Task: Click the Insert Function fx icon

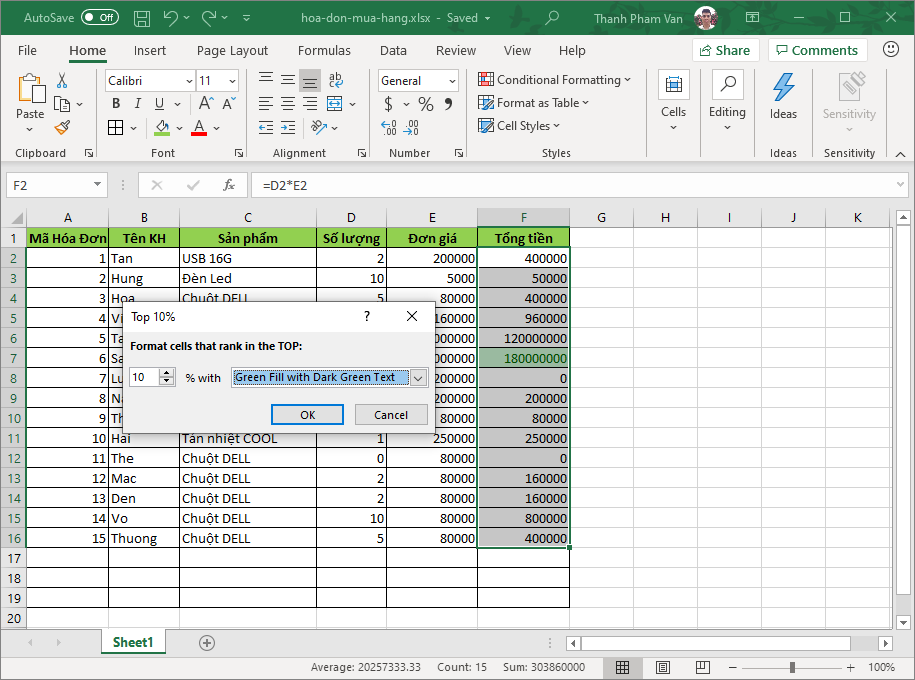Action: coord(229,185)
